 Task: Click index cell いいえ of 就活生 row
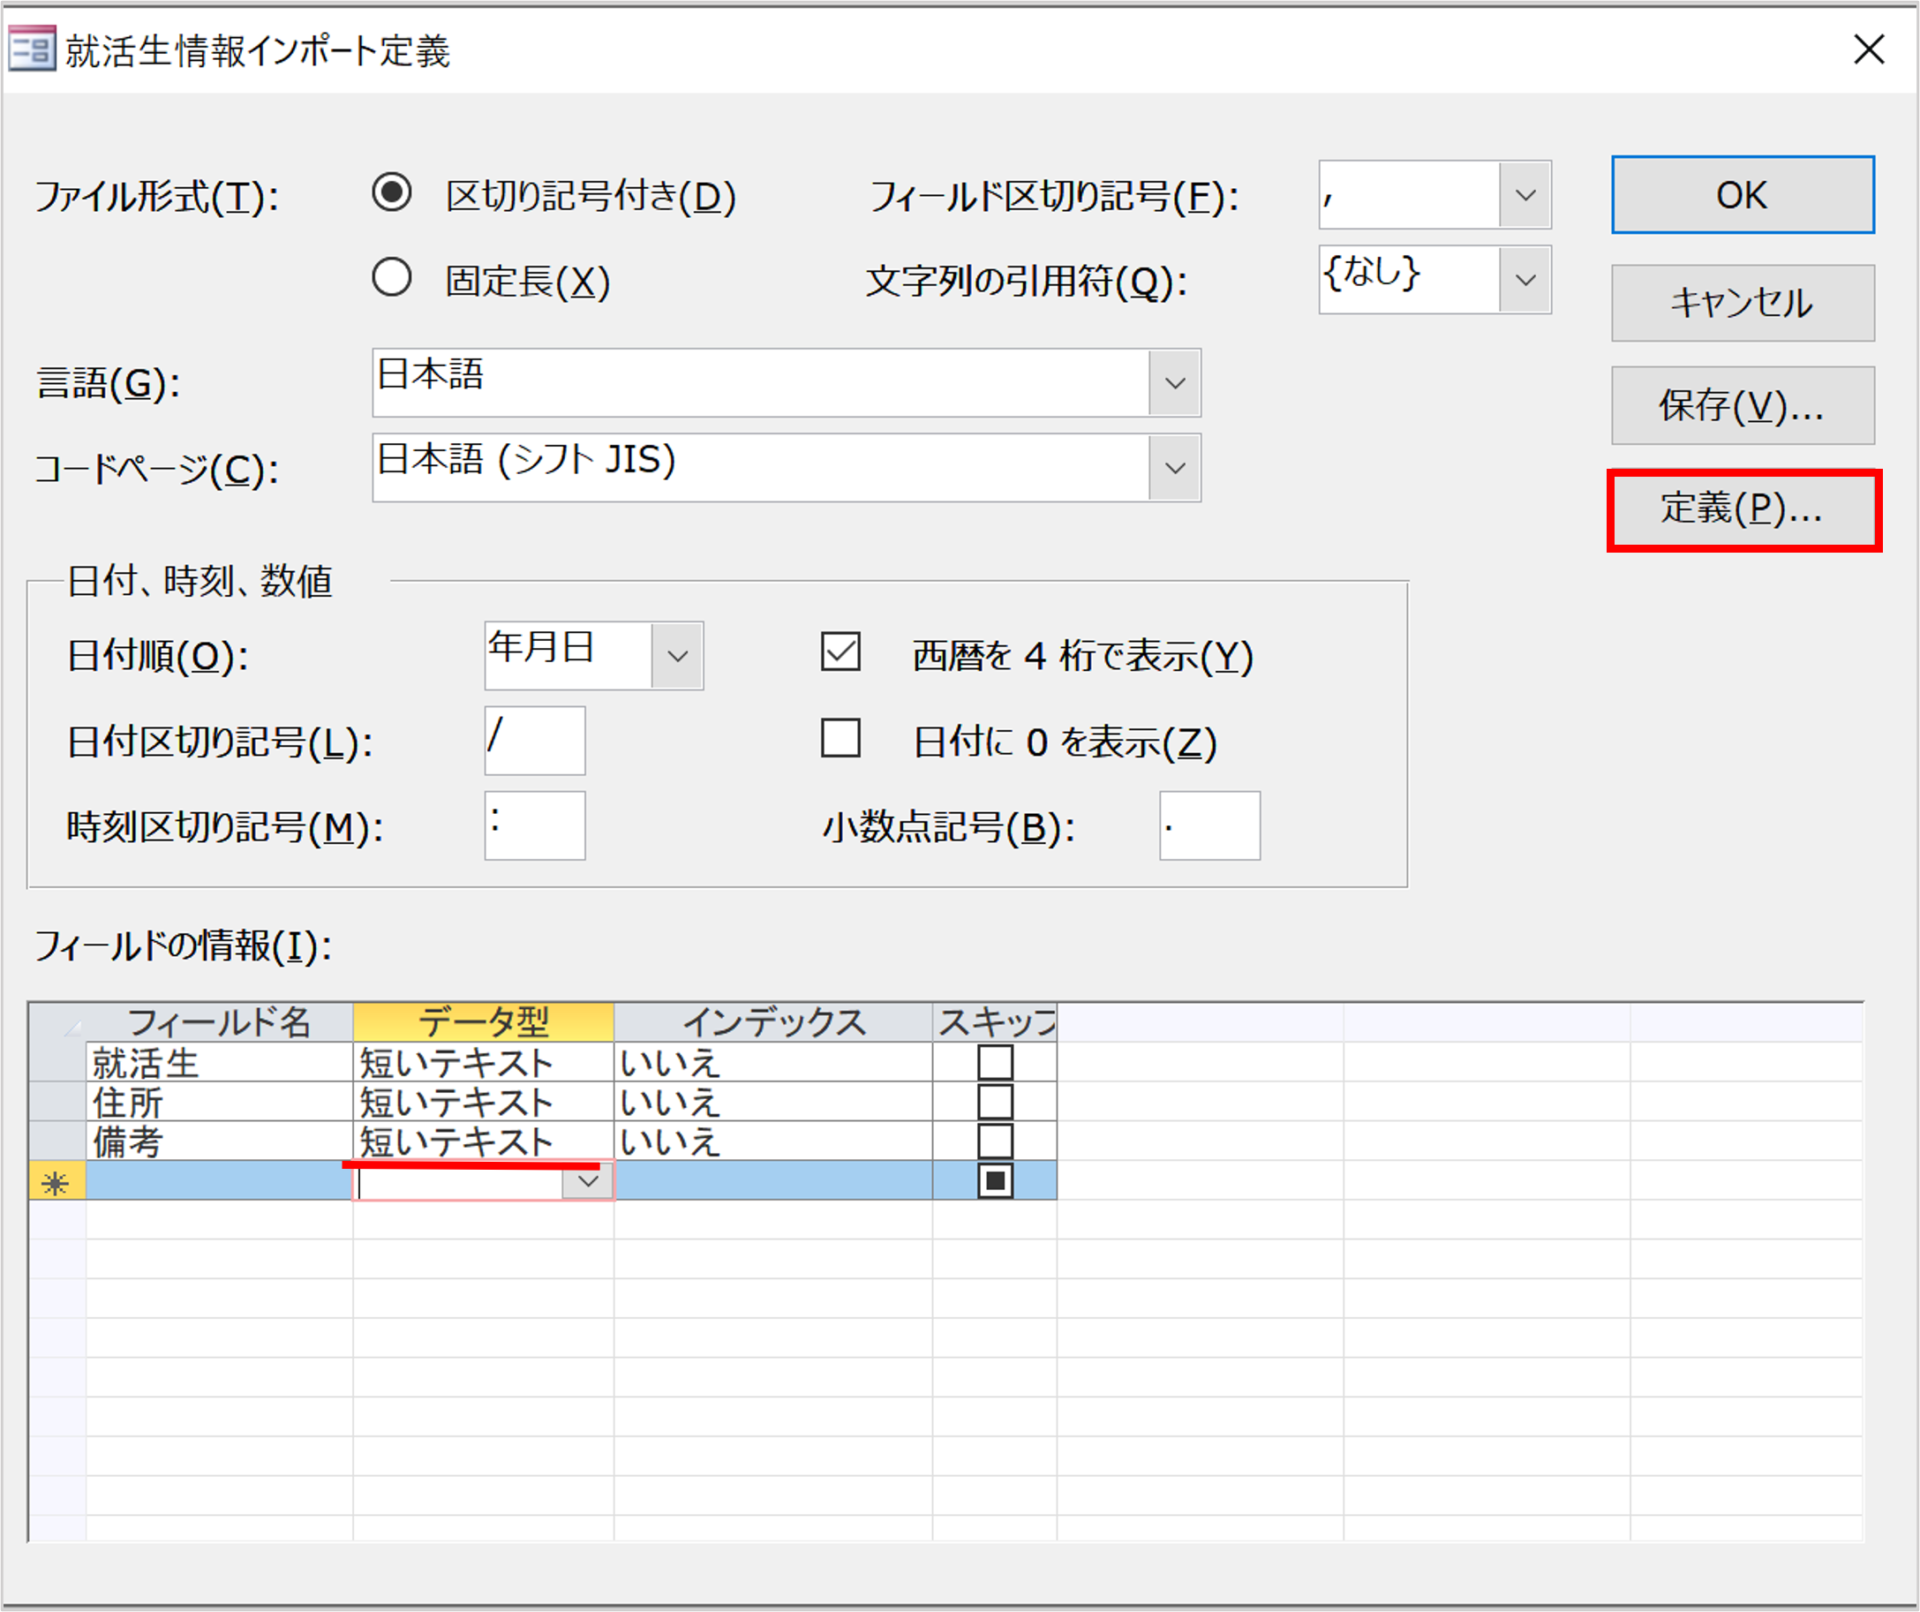[x=773, y=1062]
